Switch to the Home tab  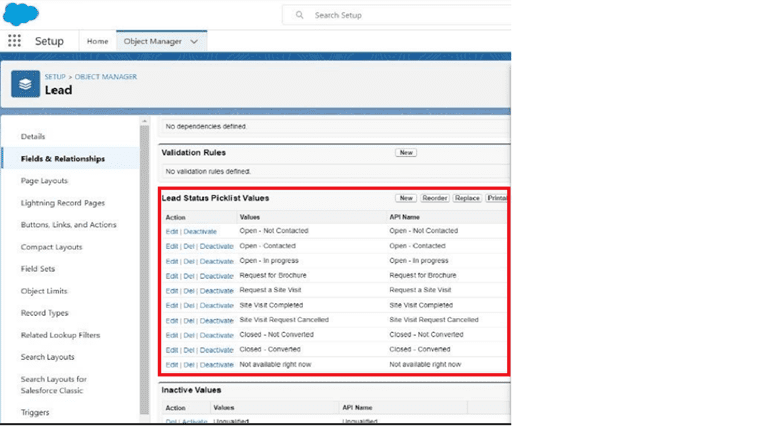pyautogui.click(x=97, y=41)
